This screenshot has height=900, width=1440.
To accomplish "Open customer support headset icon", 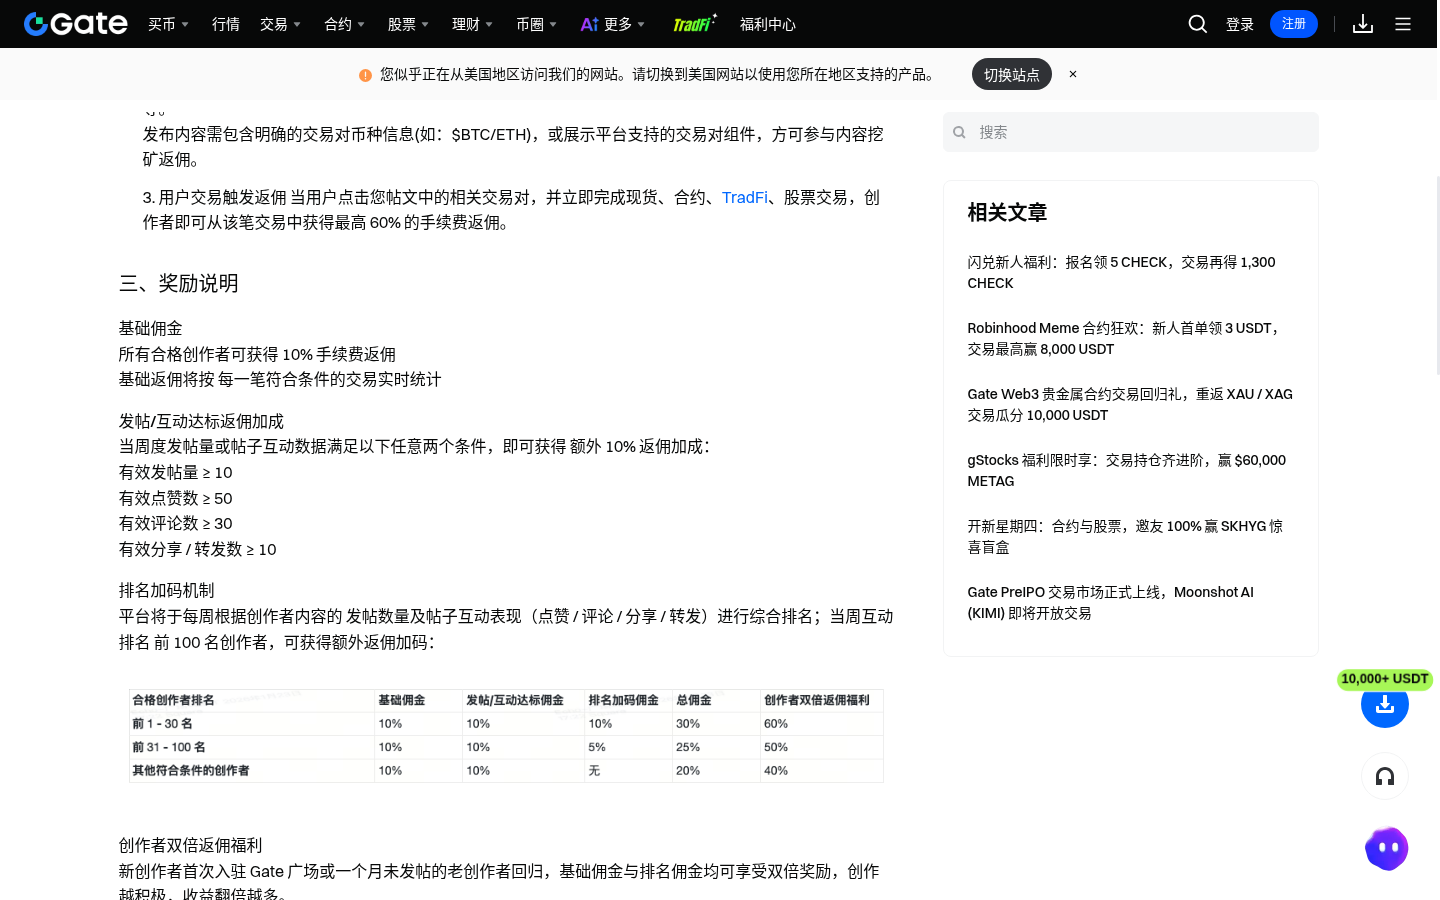I will [x=1385, y=776].
